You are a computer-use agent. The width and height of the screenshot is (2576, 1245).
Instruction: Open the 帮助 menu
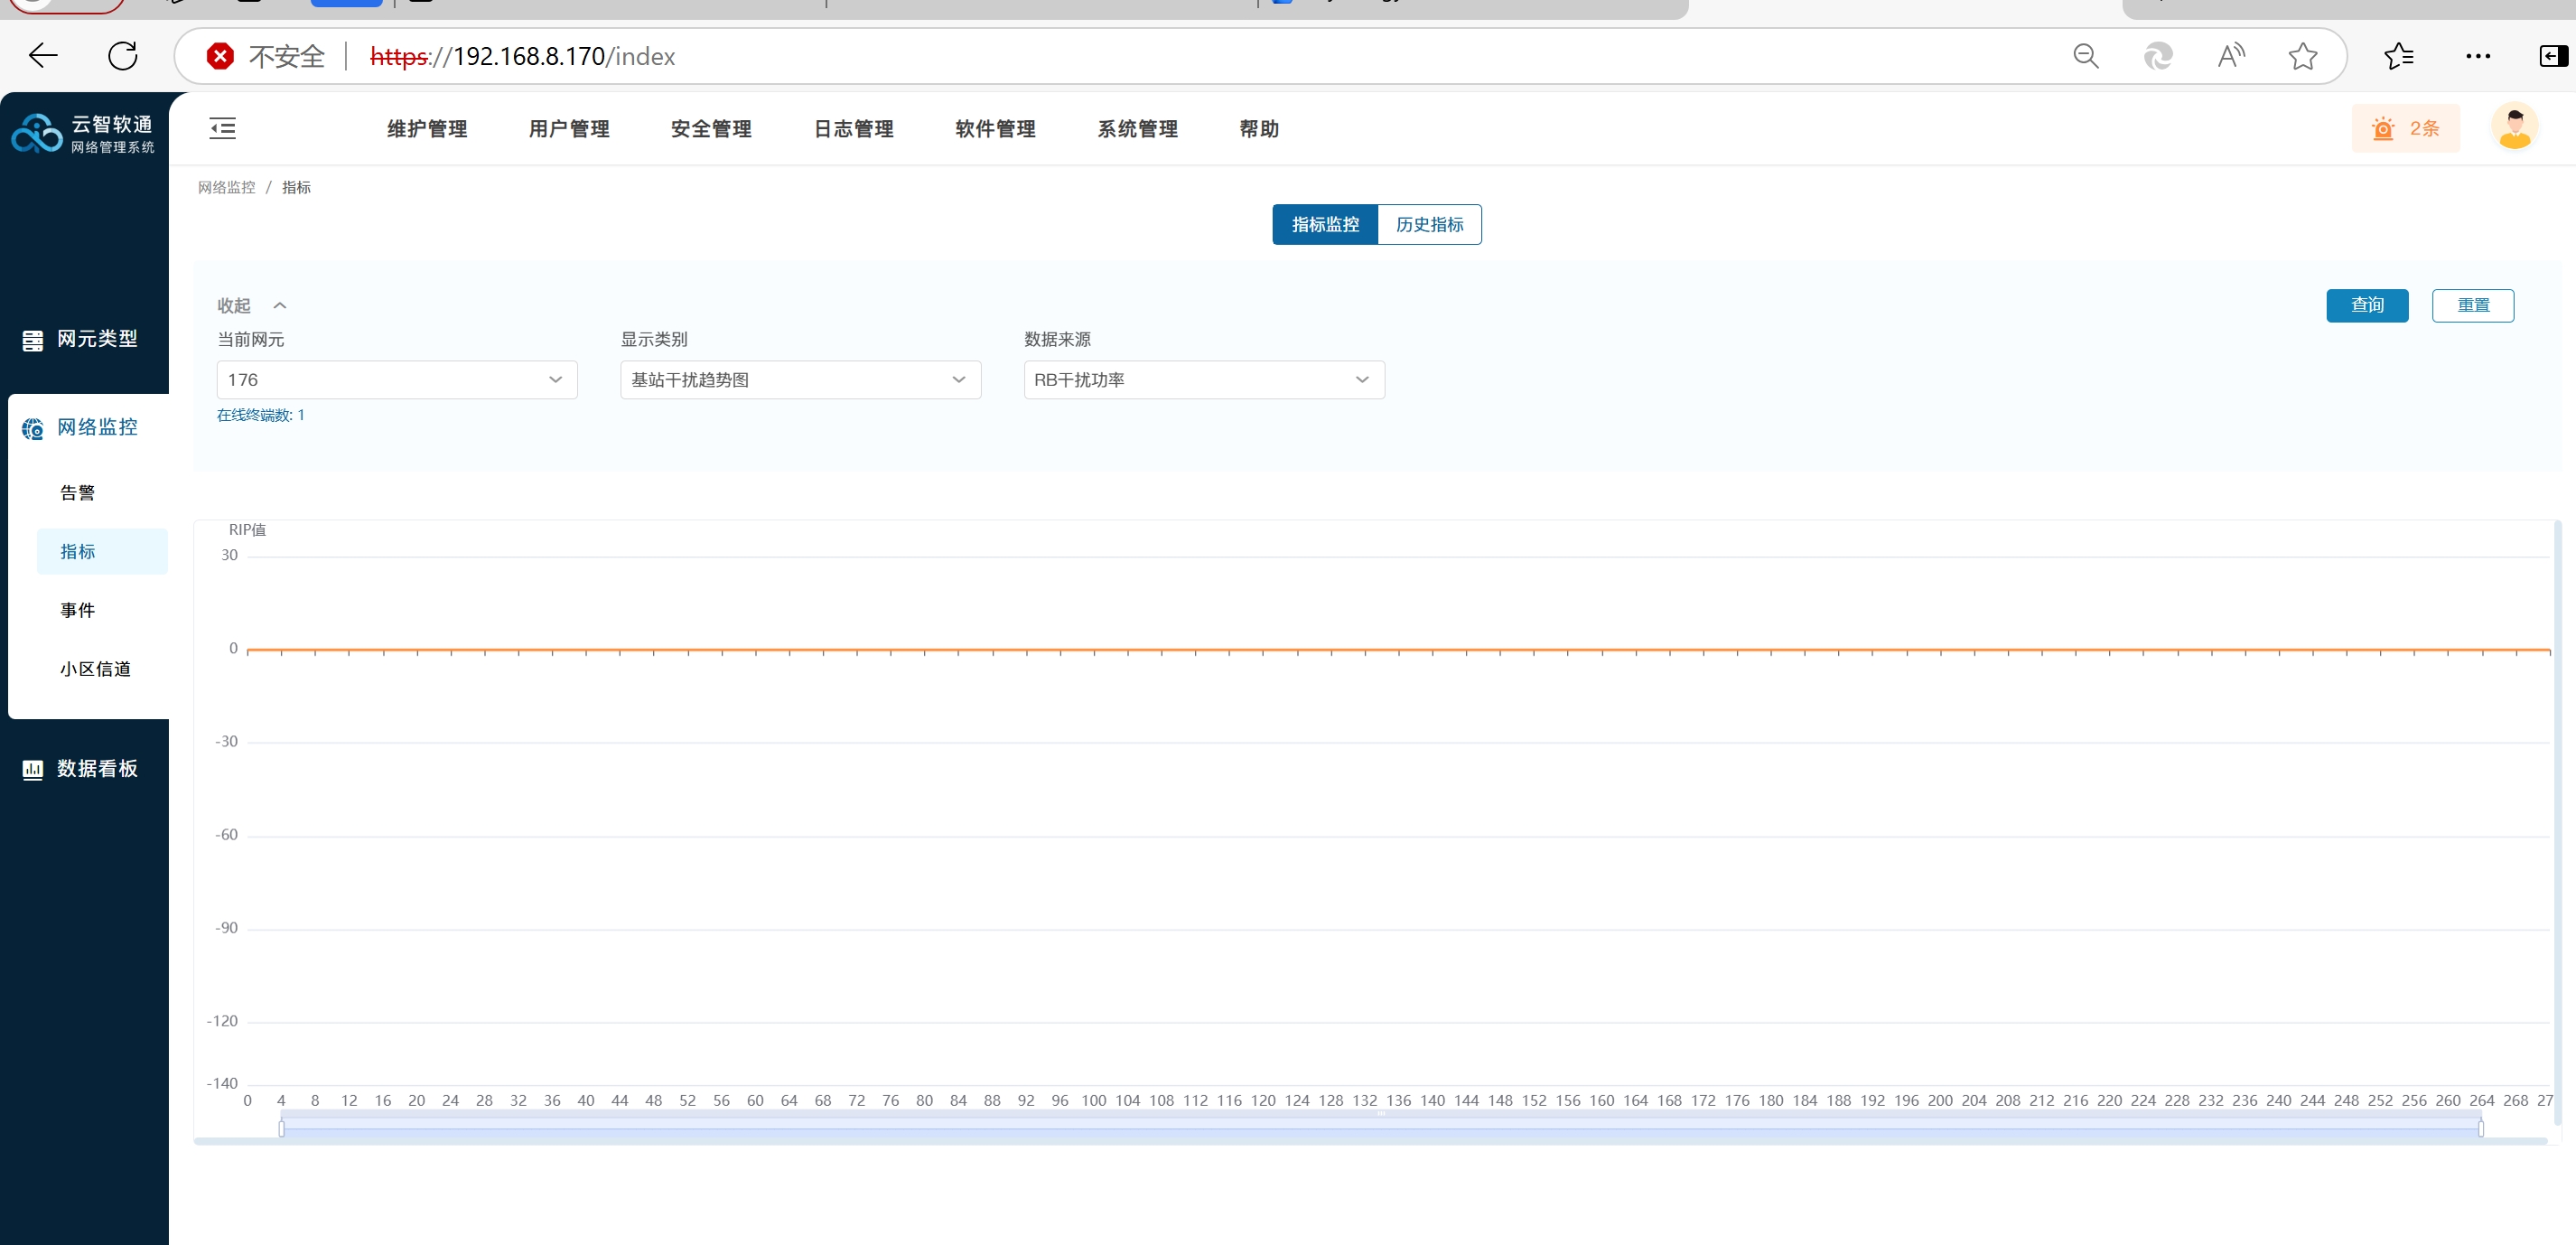pyautogui.click(x=1259, y=128)
